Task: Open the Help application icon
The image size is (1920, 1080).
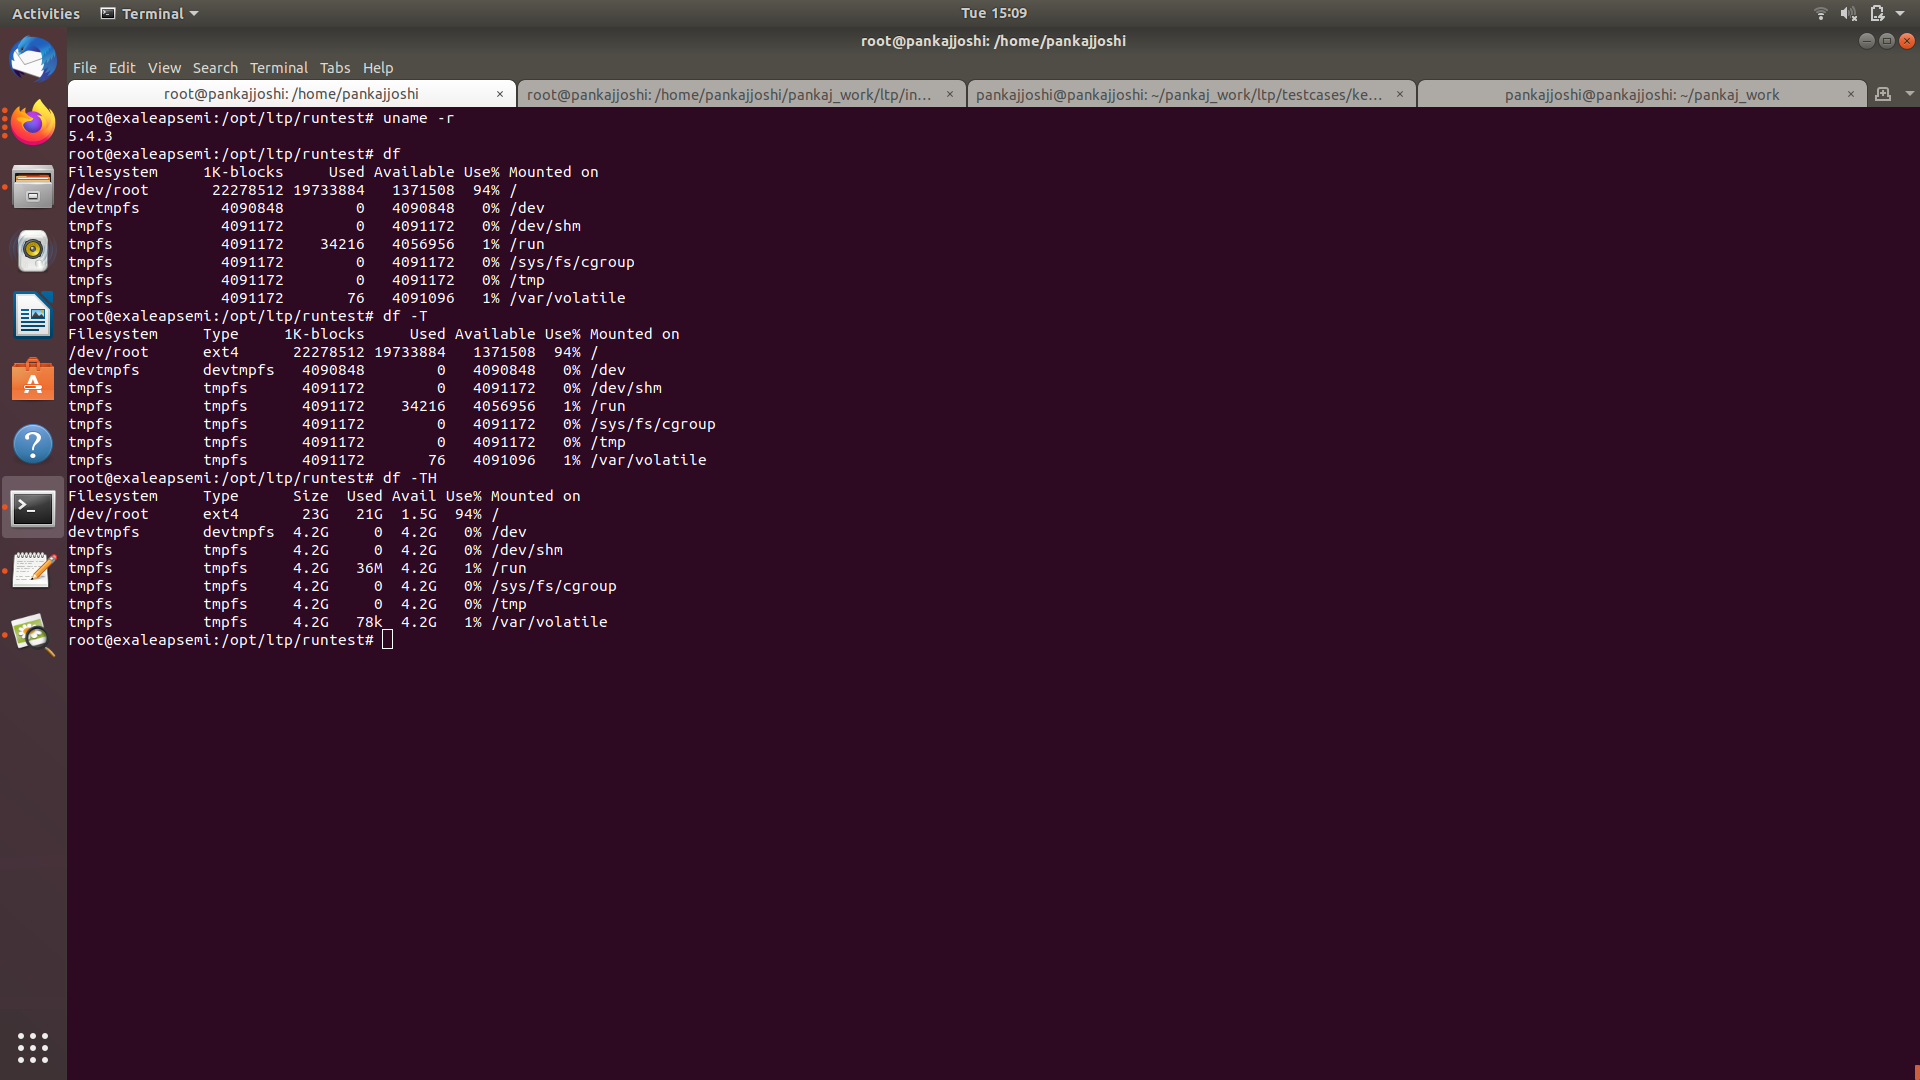Action: (x=33, y=443)
